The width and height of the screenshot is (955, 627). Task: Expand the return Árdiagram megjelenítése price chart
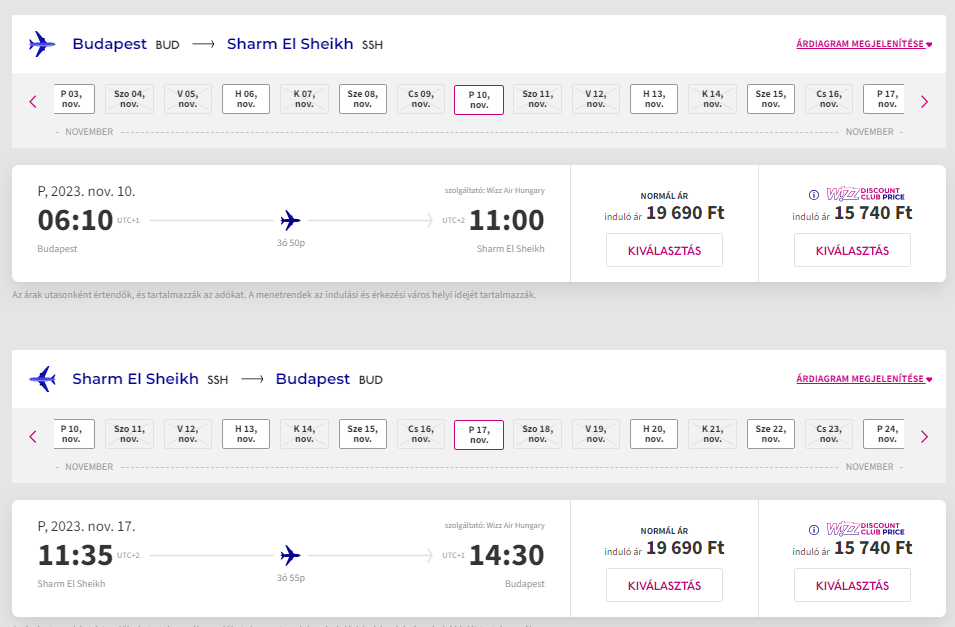[864, 379]
